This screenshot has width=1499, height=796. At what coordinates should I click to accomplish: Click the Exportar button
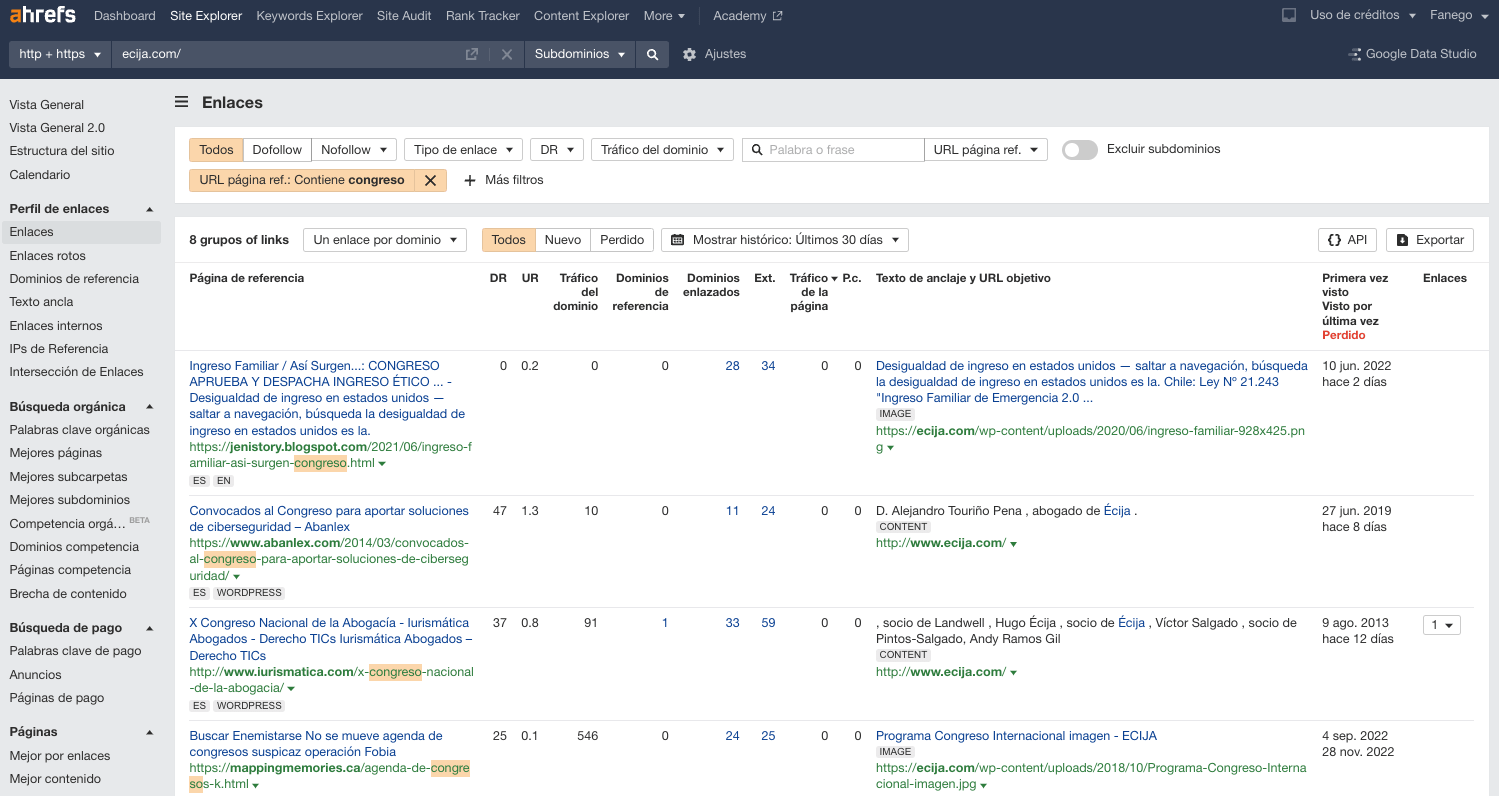[x=1429, y=239]
